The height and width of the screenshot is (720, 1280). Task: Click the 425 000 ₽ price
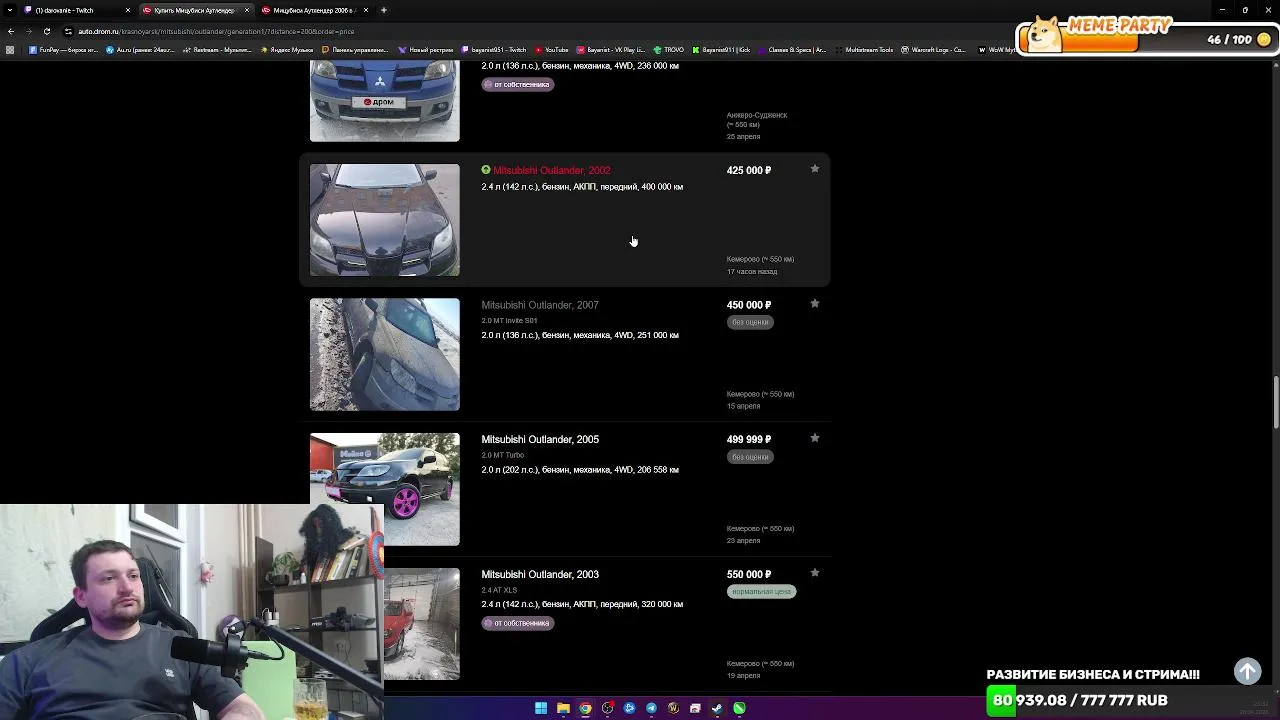tap(749, 170)
